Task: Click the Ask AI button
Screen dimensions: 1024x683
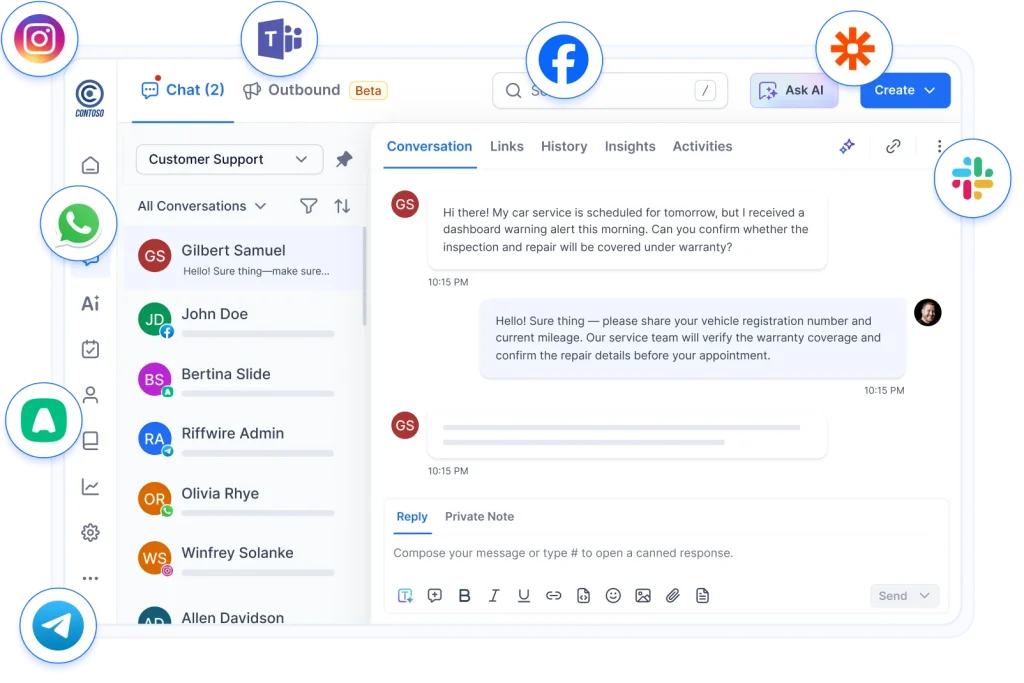Action: coord(793,90)
